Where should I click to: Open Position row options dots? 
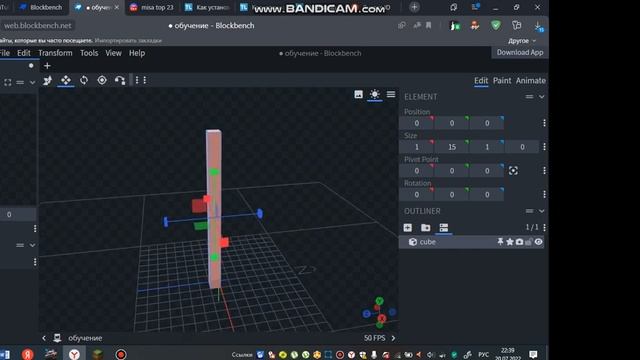[x=544, y=123]
